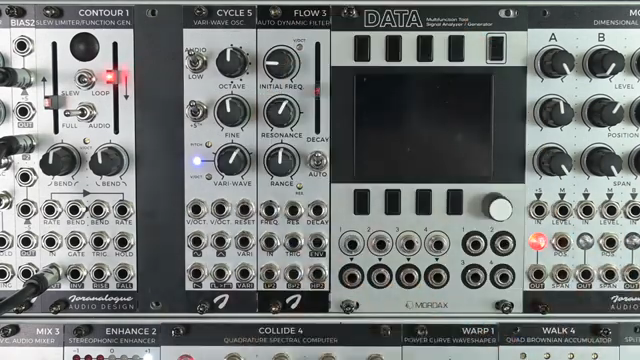Viewport: 640px width, 360px height.
Task: Click the square wave output jack on Cycle 5
Action: [x=220, y=273]
